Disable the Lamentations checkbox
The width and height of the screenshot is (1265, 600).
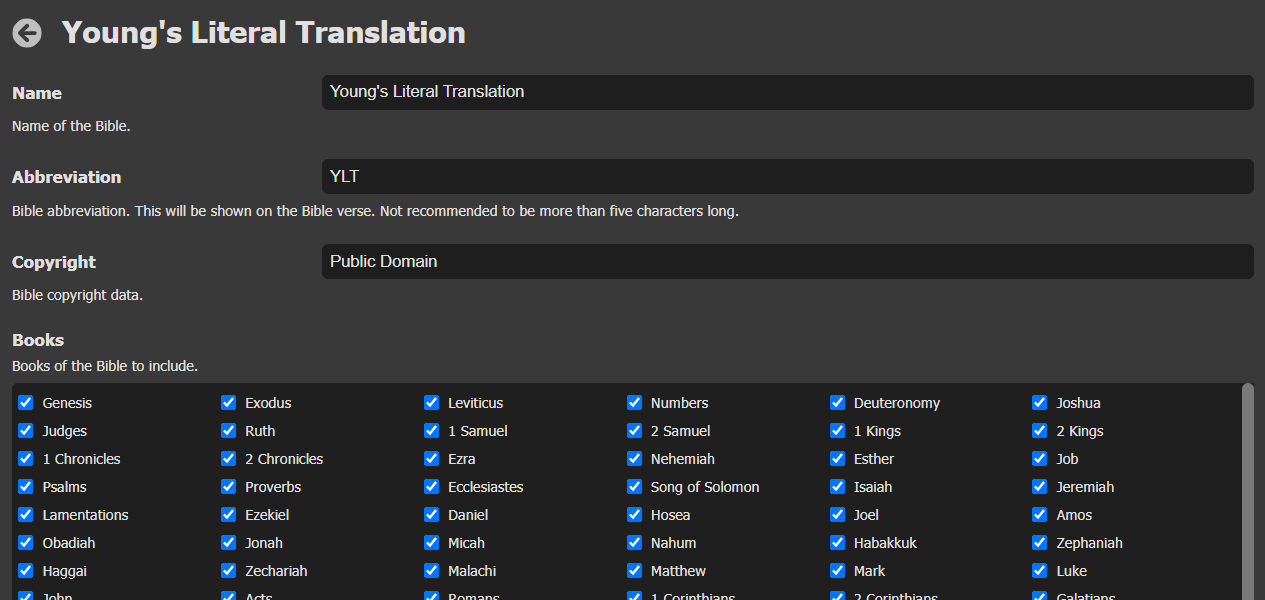26,515
